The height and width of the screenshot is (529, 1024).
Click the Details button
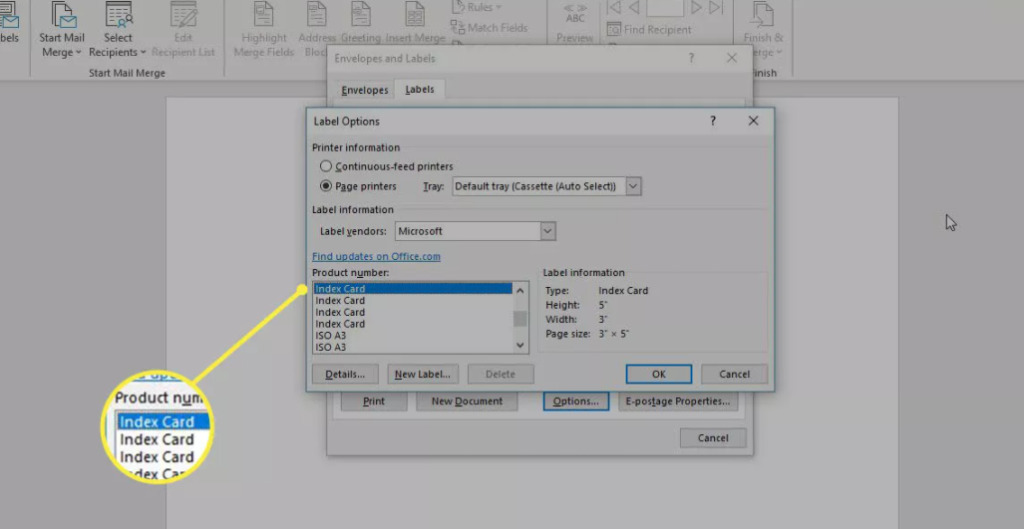[345, 375]
